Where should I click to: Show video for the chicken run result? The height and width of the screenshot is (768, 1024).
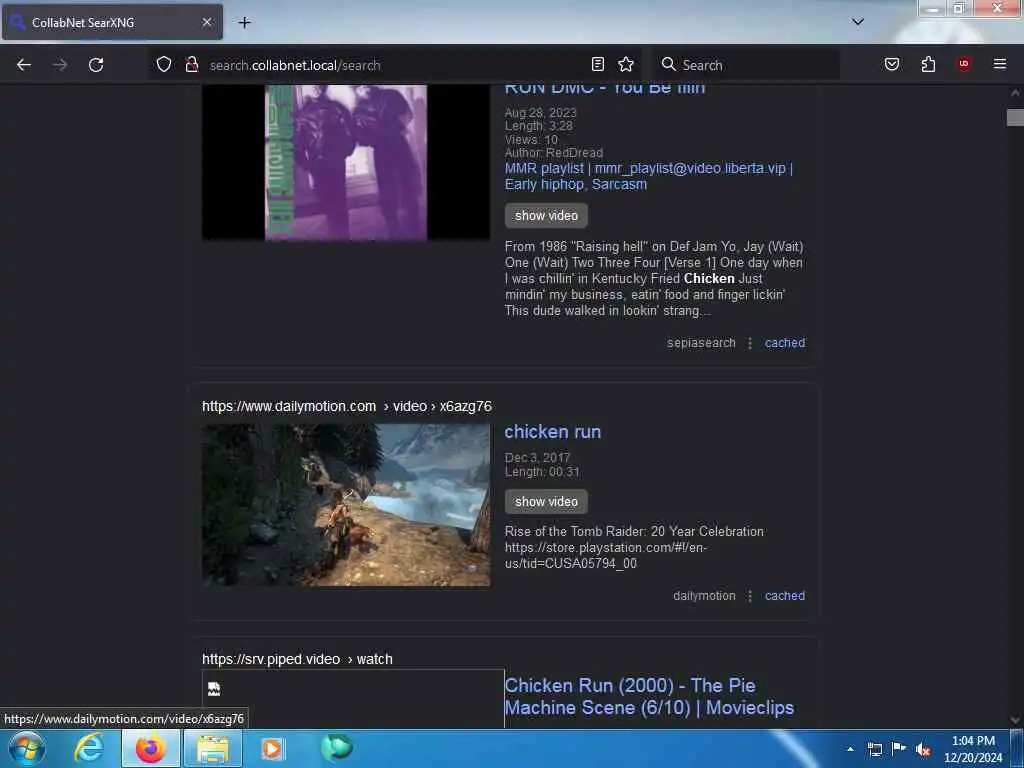(546, 502)
